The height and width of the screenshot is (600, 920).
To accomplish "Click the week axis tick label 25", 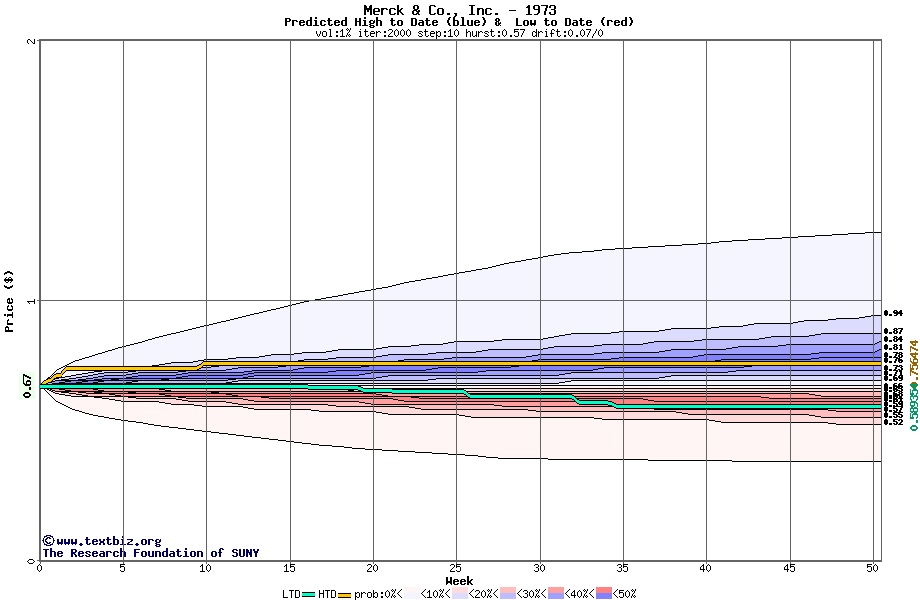I will (455, 568).
